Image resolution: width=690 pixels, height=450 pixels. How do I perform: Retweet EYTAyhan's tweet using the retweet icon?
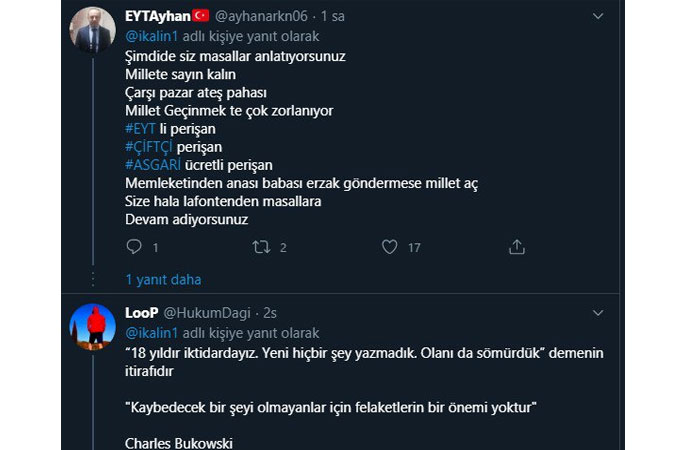point(261,247)
